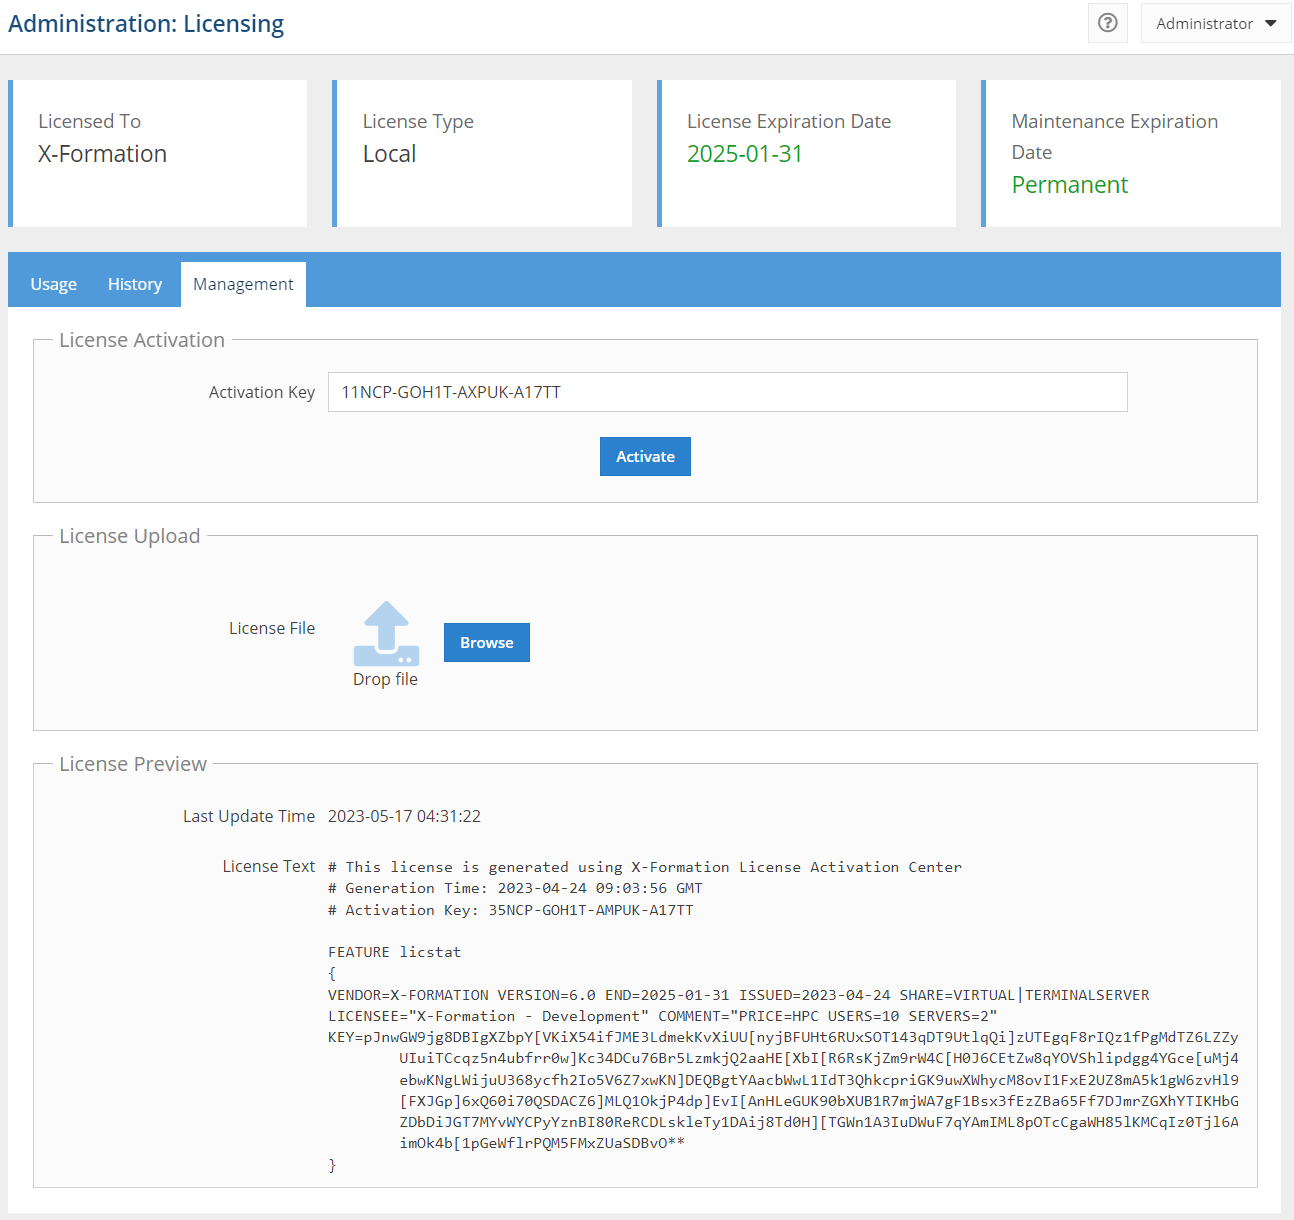Click the License Activation section heading
This screenshot has width=1294, height=1220.
tap(142, 340)
